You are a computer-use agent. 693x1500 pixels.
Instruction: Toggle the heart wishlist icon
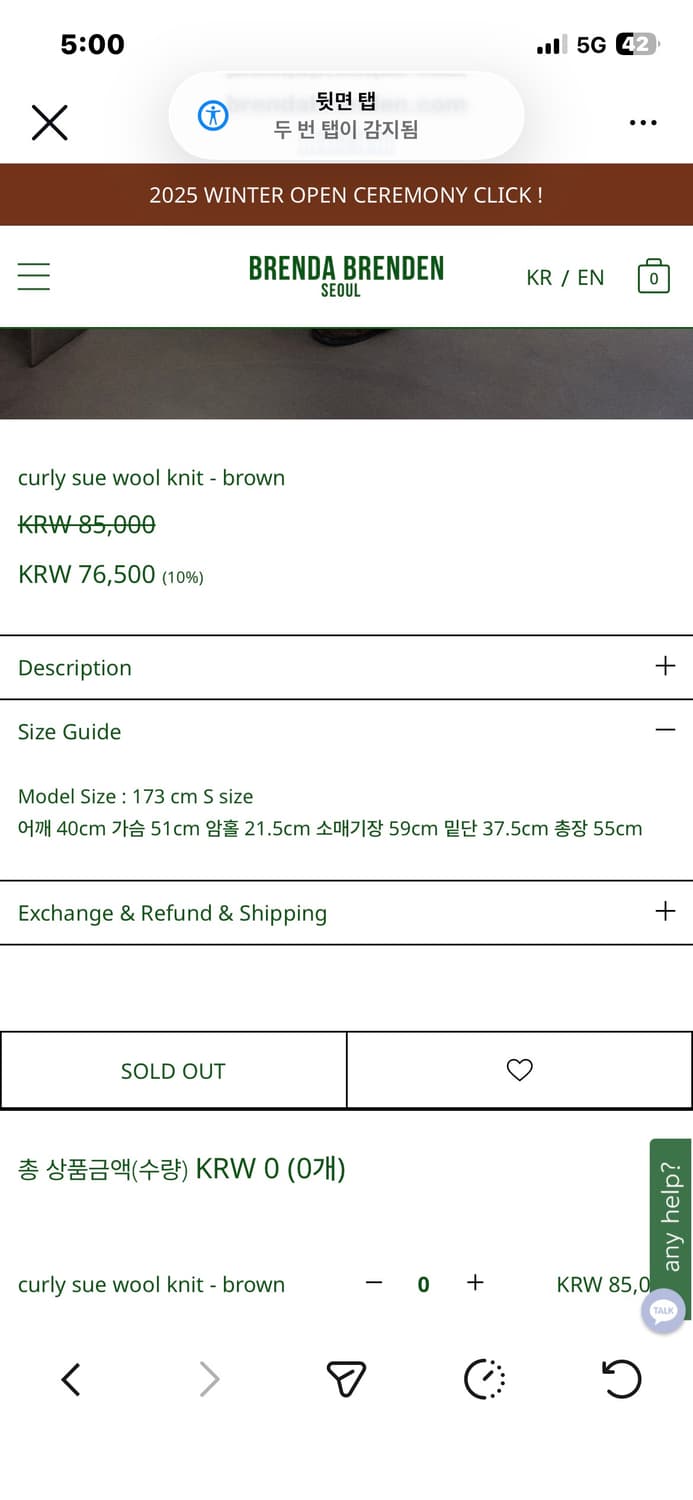(519, 1069)
